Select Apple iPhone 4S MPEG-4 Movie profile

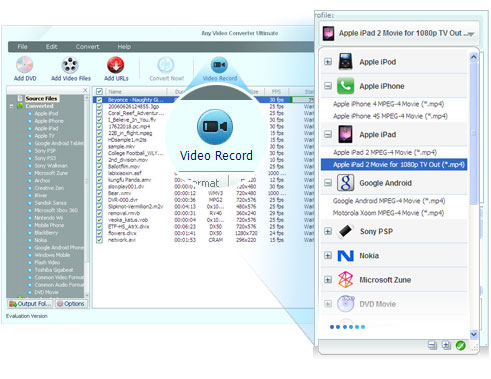point(390,116)
